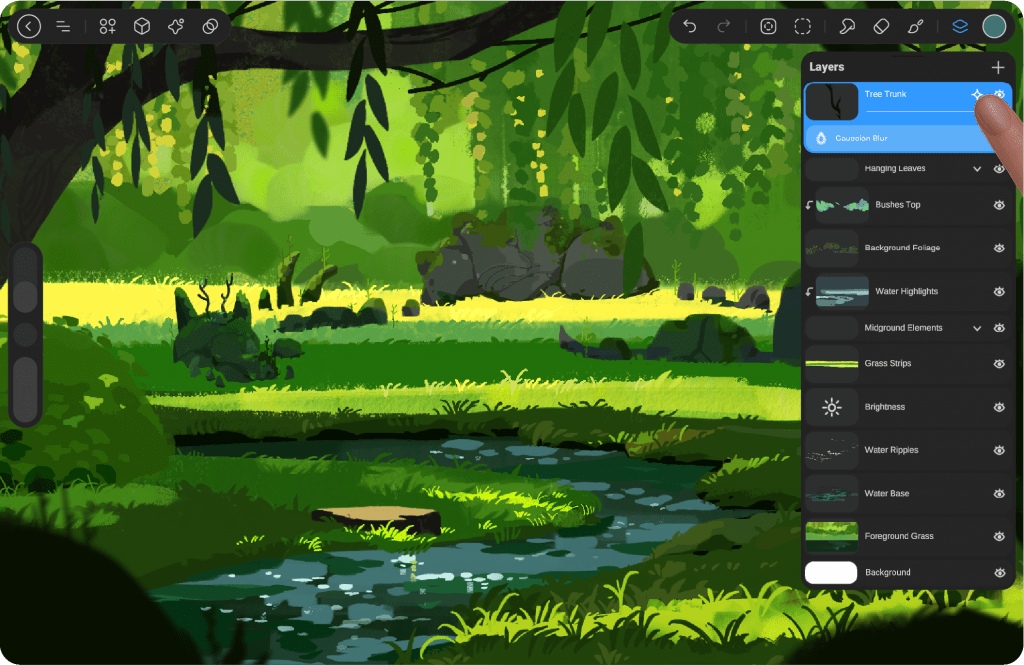Image resolution: width=1024 pixels, height=665 pixels.
Task: Select the Brightness adjustment layer
Action: point(884,407)
